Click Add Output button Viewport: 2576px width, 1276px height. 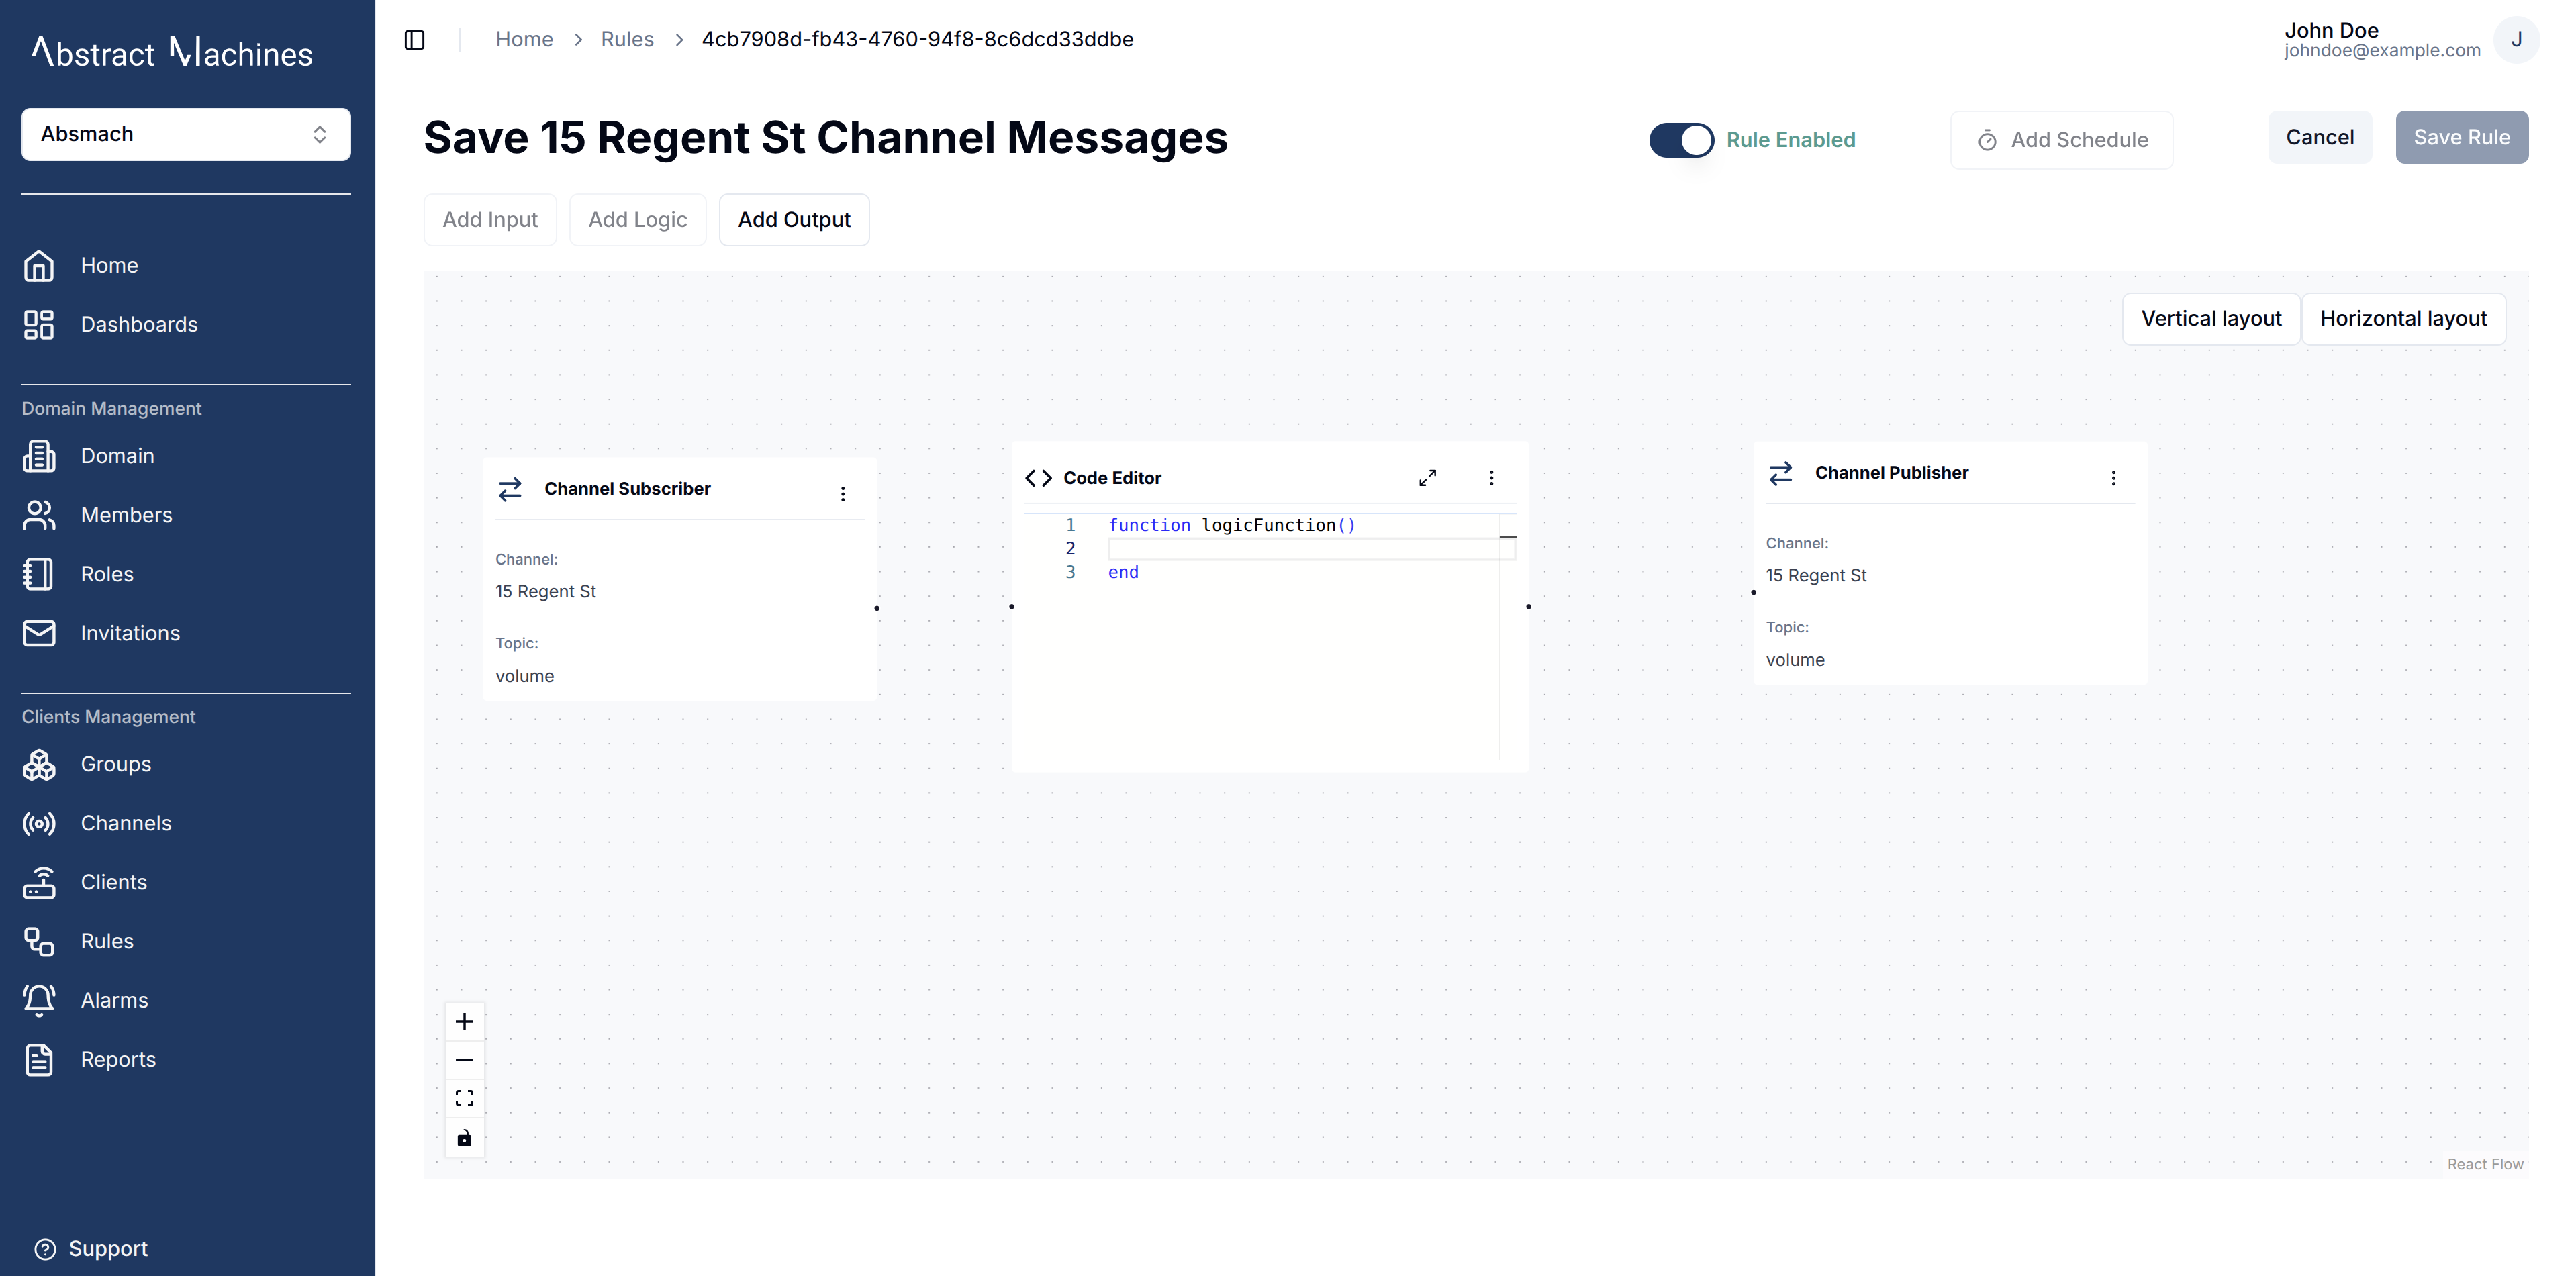[794, 220]
